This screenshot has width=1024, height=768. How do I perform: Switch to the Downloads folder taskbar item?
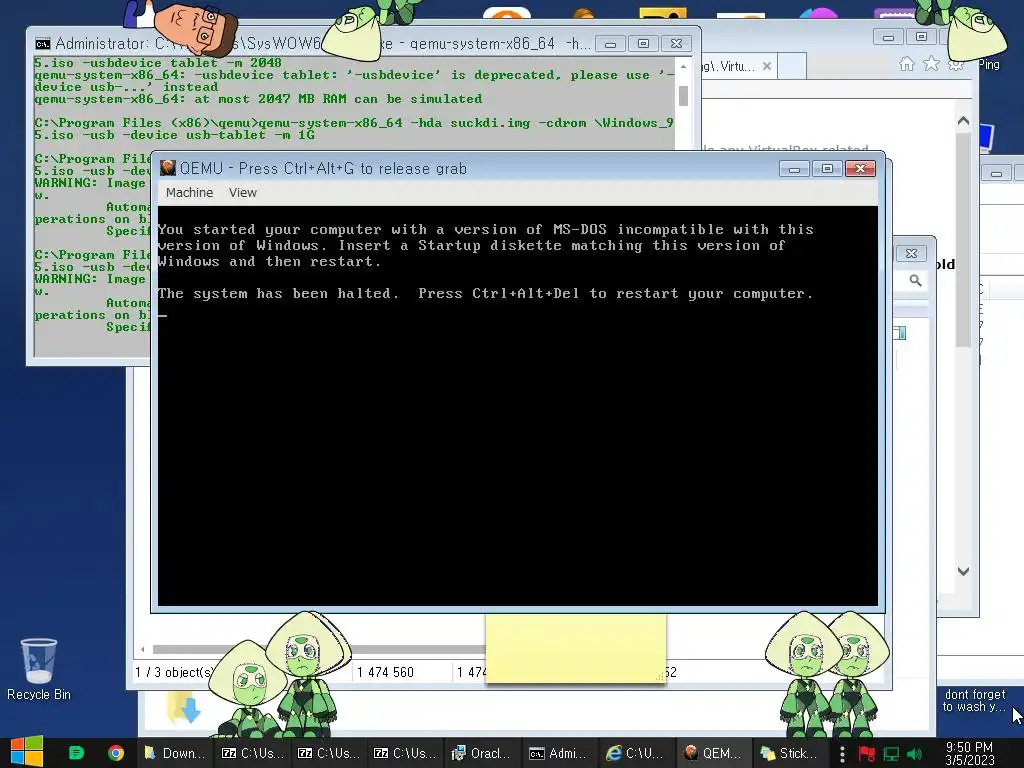pos(174,753)
